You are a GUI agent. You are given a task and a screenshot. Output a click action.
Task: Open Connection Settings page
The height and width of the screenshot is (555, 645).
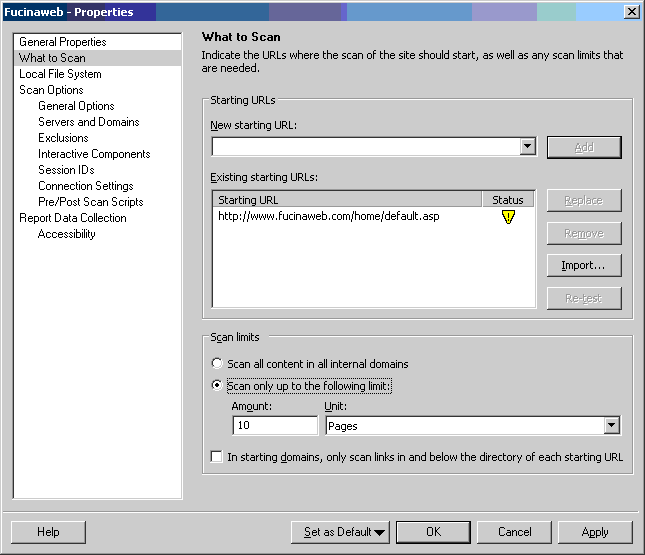[x=85, y=186]
